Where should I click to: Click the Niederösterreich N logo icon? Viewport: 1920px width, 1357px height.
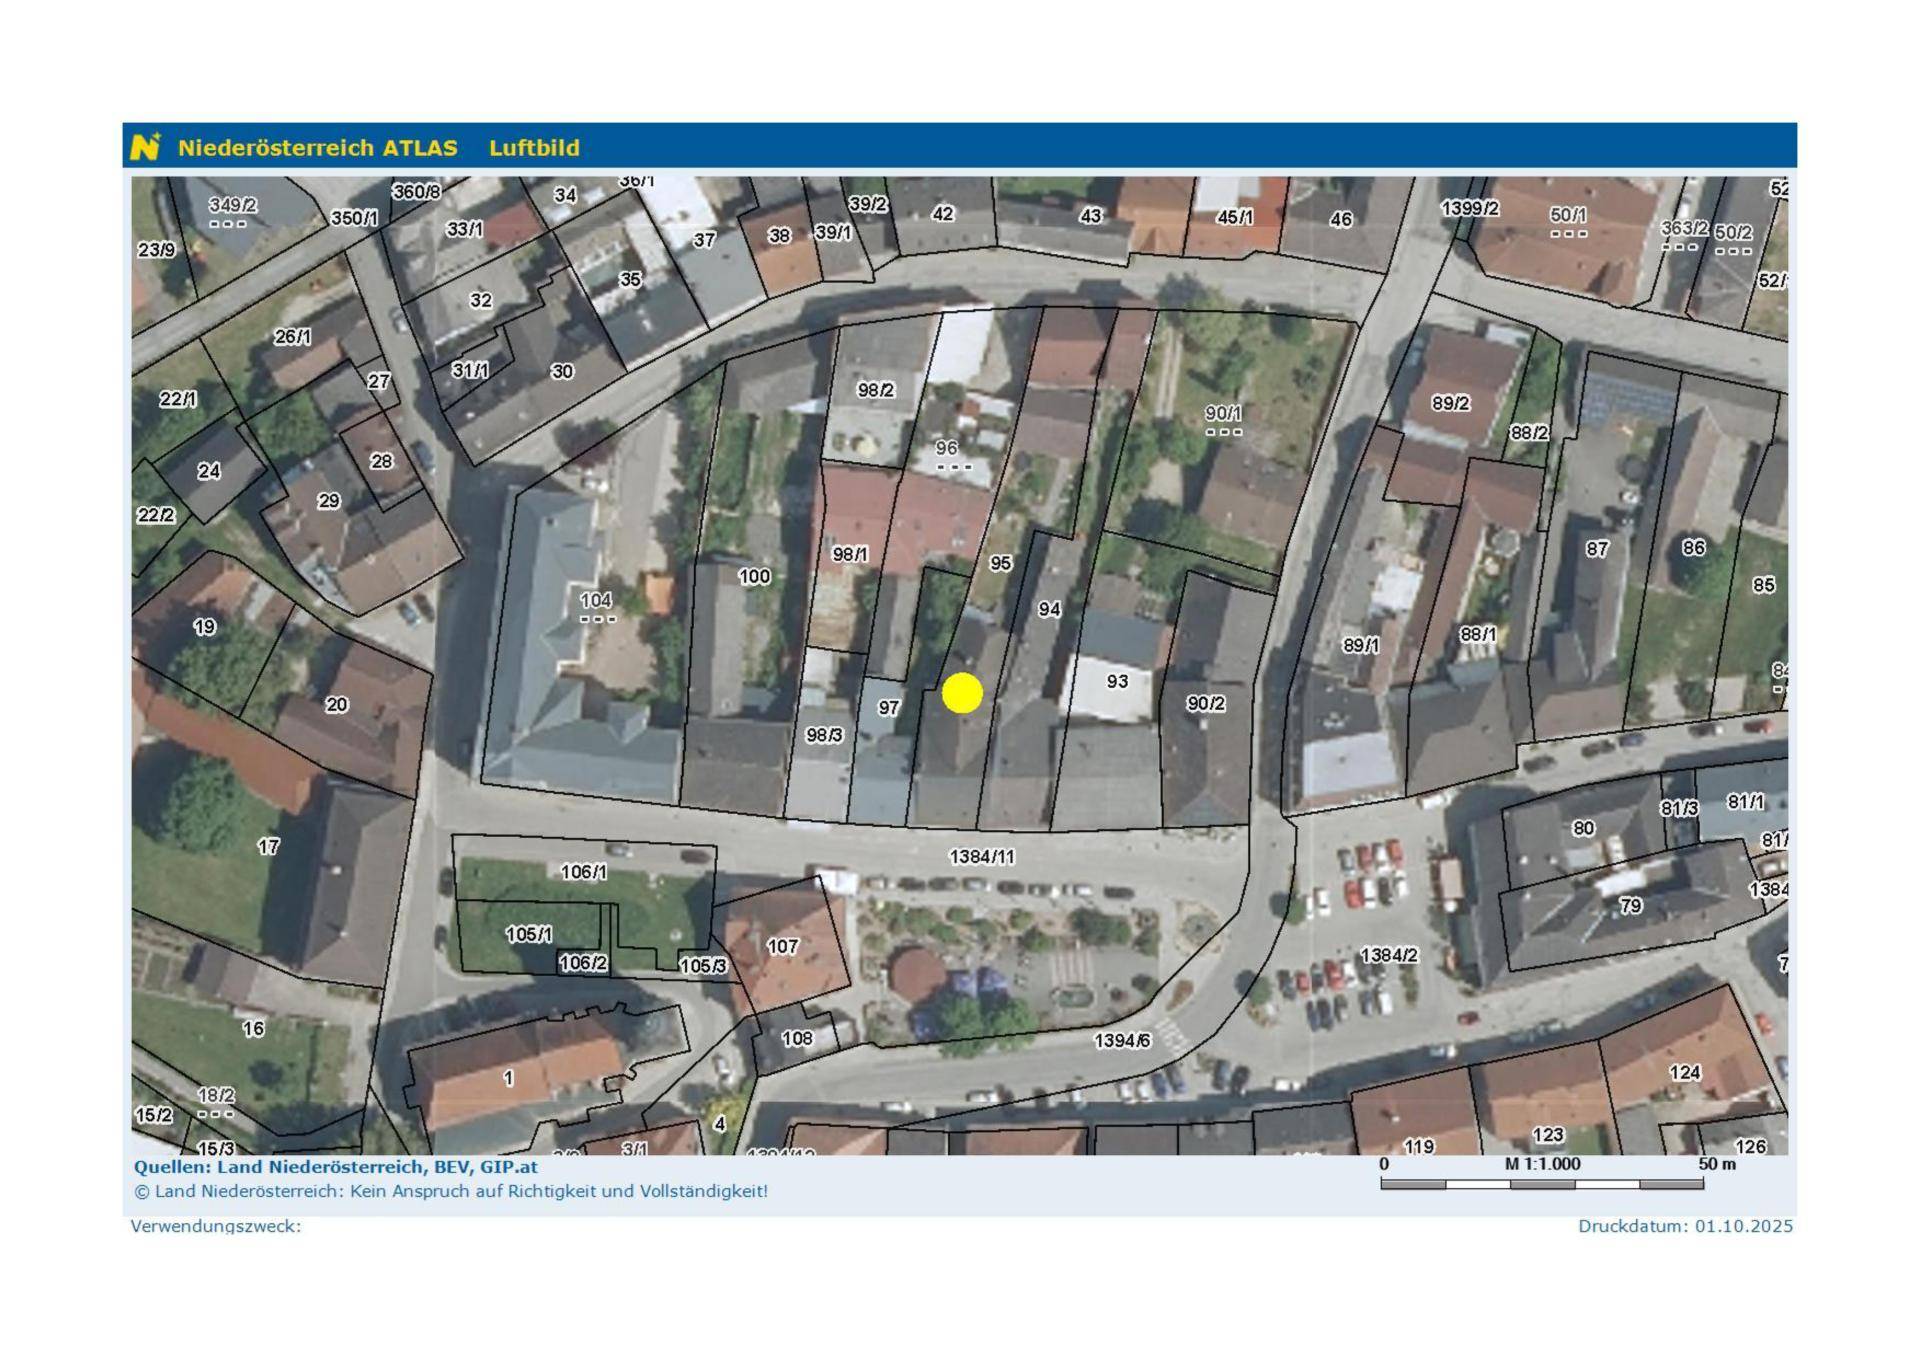click(145, 147)
